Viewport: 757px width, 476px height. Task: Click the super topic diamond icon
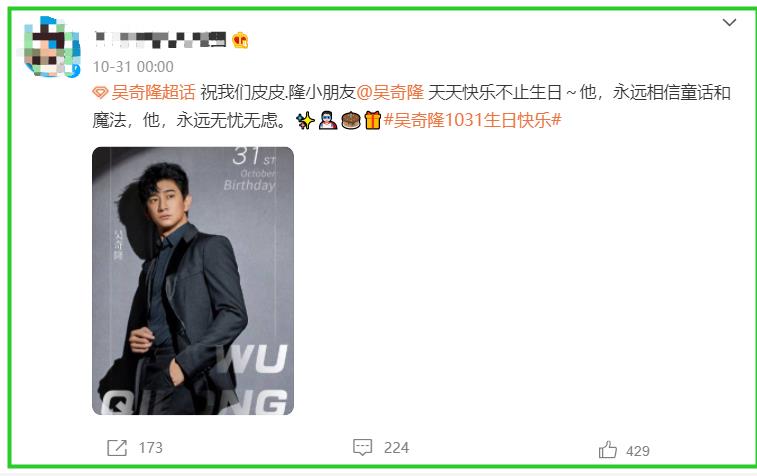click(100, 92)
